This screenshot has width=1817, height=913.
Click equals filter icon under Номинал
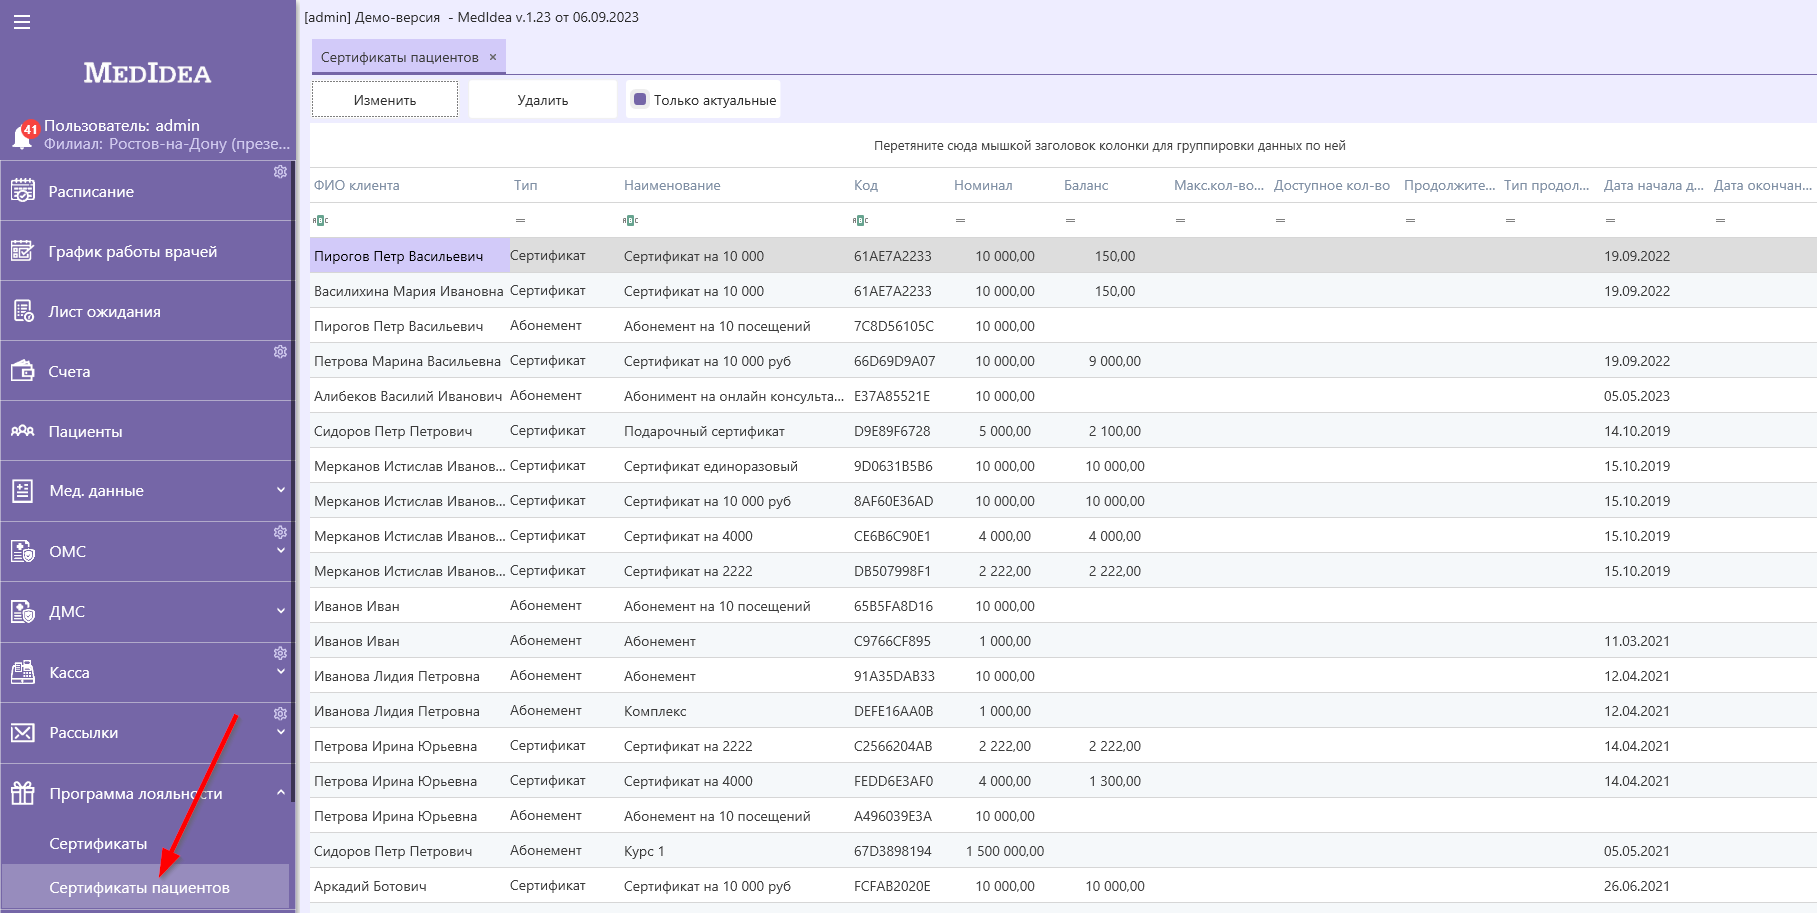960,220
